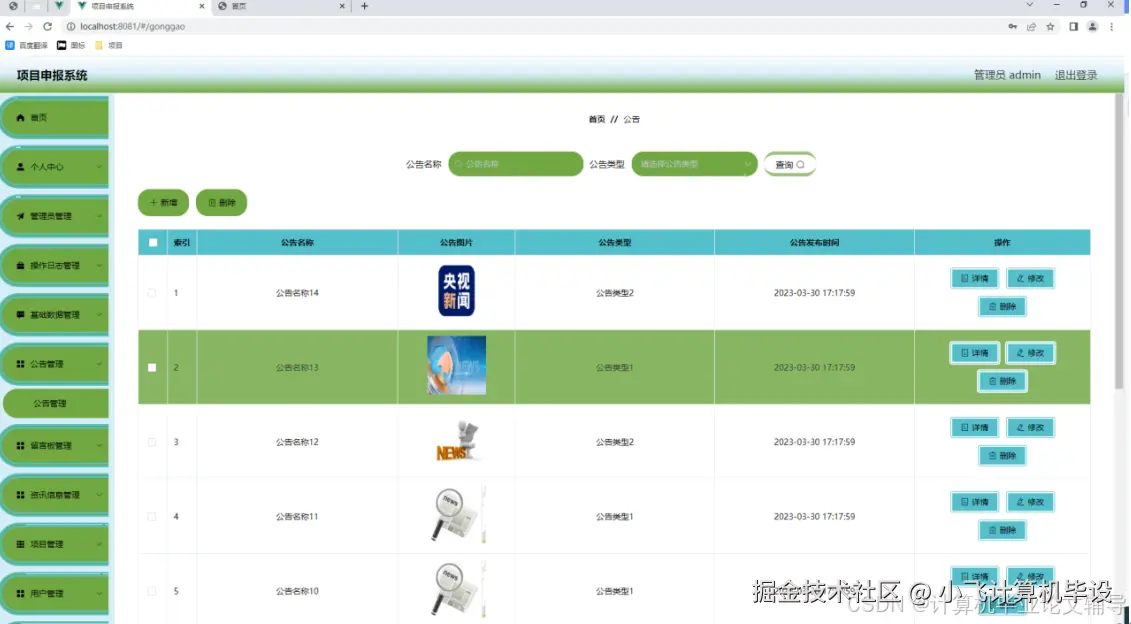Click the 新增 button
Image resolution: width=1131 pixels, height=624 pixels.
pos(163,202)
